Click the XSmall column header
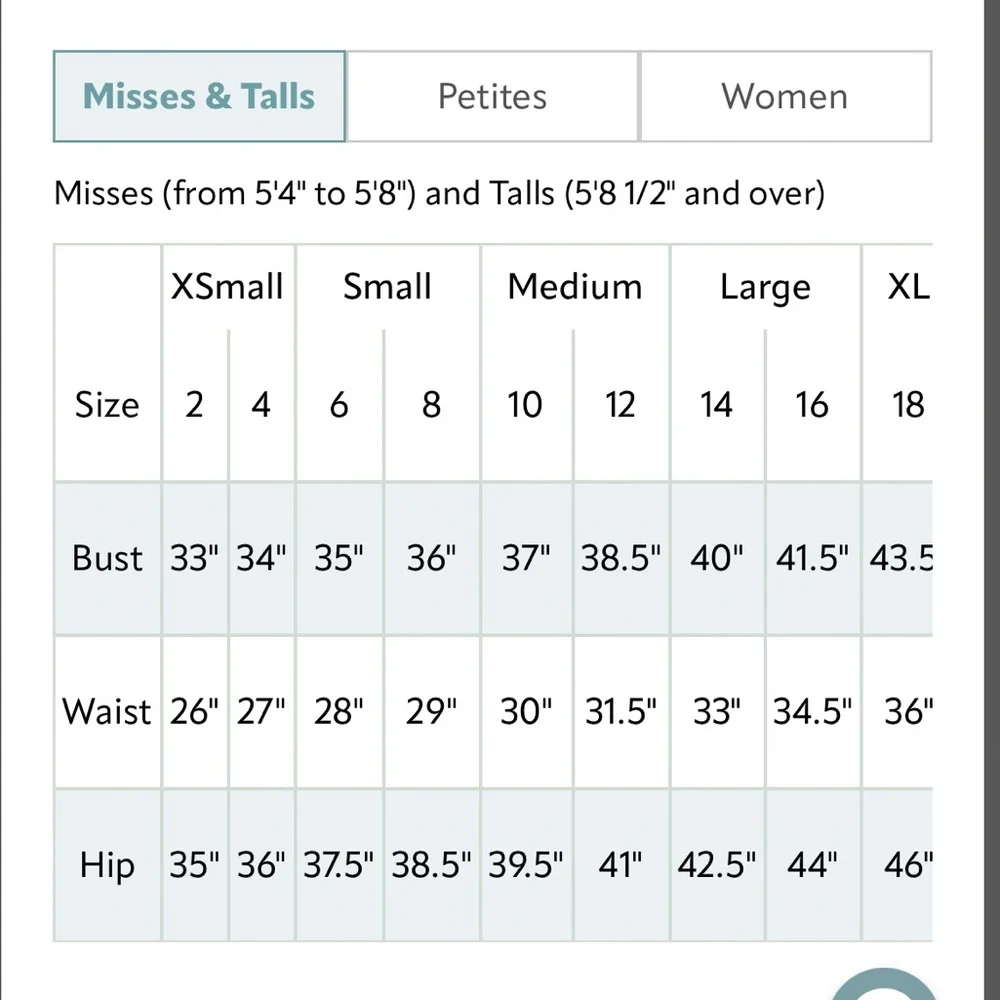The width and height of the screenshot is (1000, 1000). [x=227, y=287]
